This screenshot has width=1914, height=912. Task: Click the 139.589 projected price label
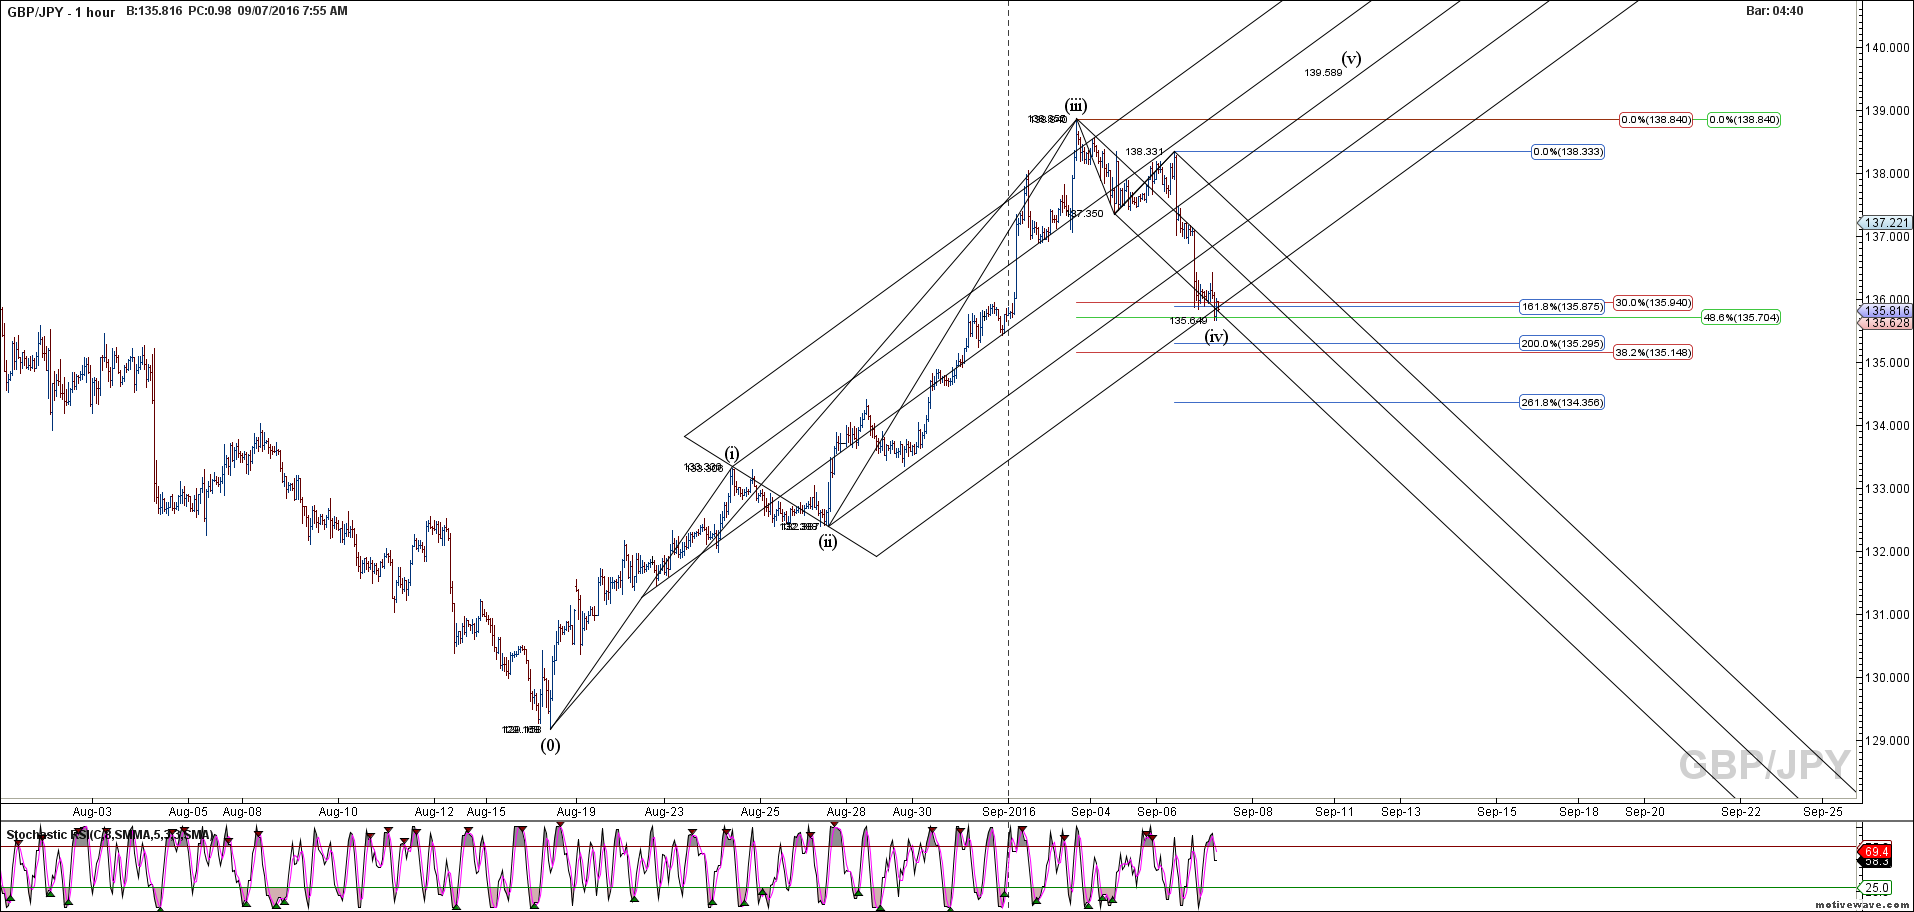click(1323, 73)
